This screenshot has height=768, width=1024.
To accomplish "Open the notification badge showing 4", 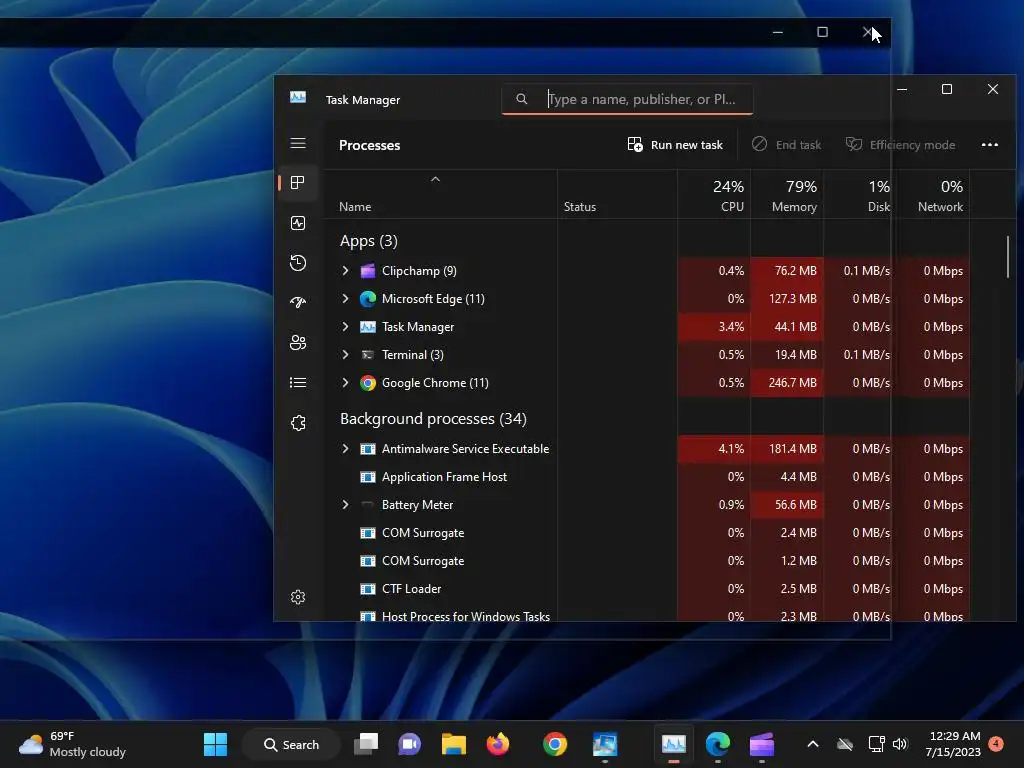I will (996, 744).
